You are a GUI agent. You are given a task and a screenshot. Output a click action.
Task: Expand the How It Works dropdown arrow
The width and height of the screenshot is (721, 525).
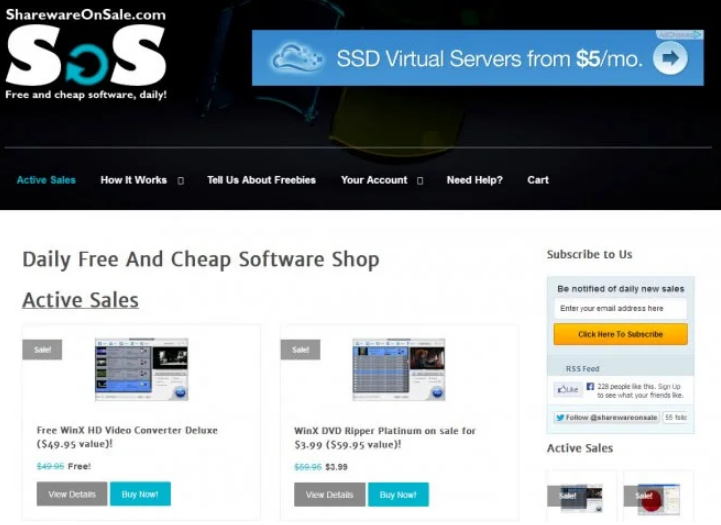pyautogui.click(x=181, y=181)
